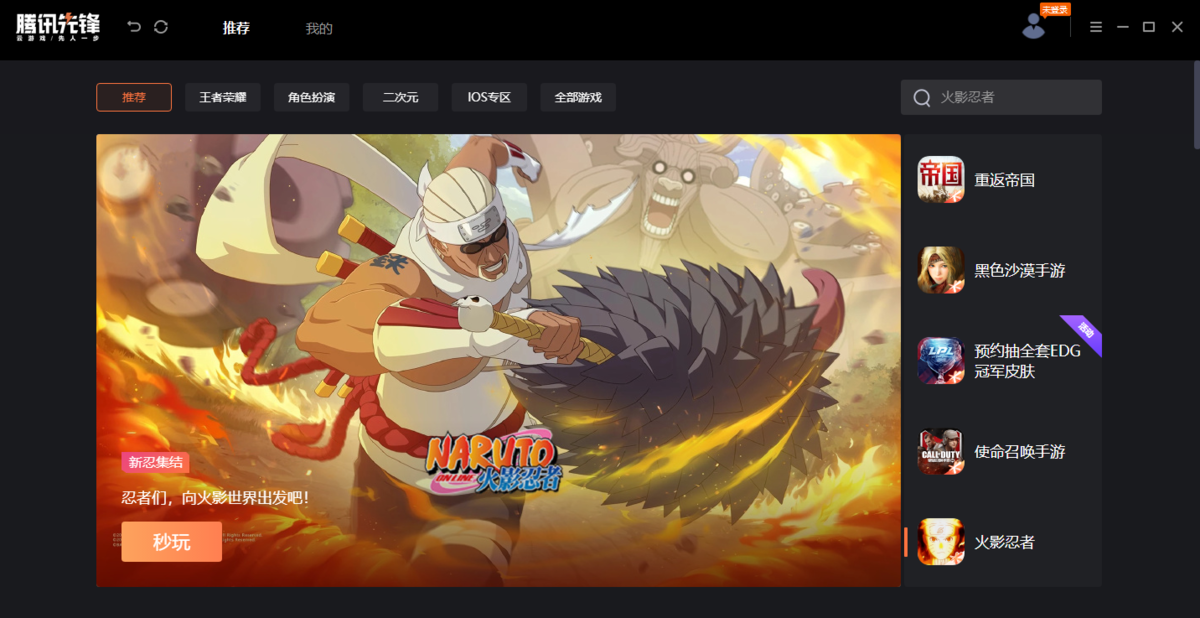Click the 使命召唤手游 title text
1200x618 pixels.
(x=1020, y=452)
